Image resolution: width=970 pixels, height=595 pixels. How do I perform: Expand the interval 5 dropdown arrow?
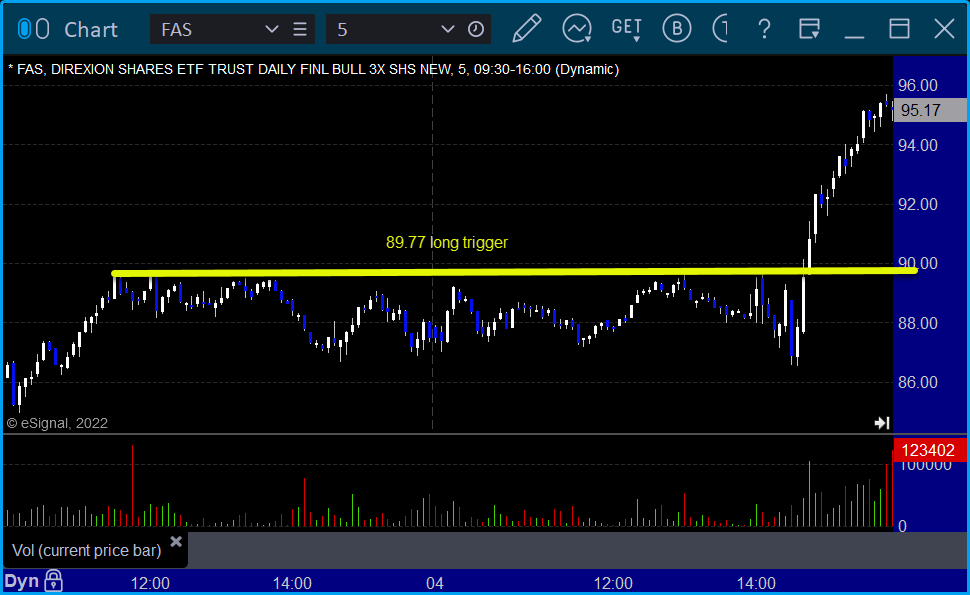[x=447, y=29]
